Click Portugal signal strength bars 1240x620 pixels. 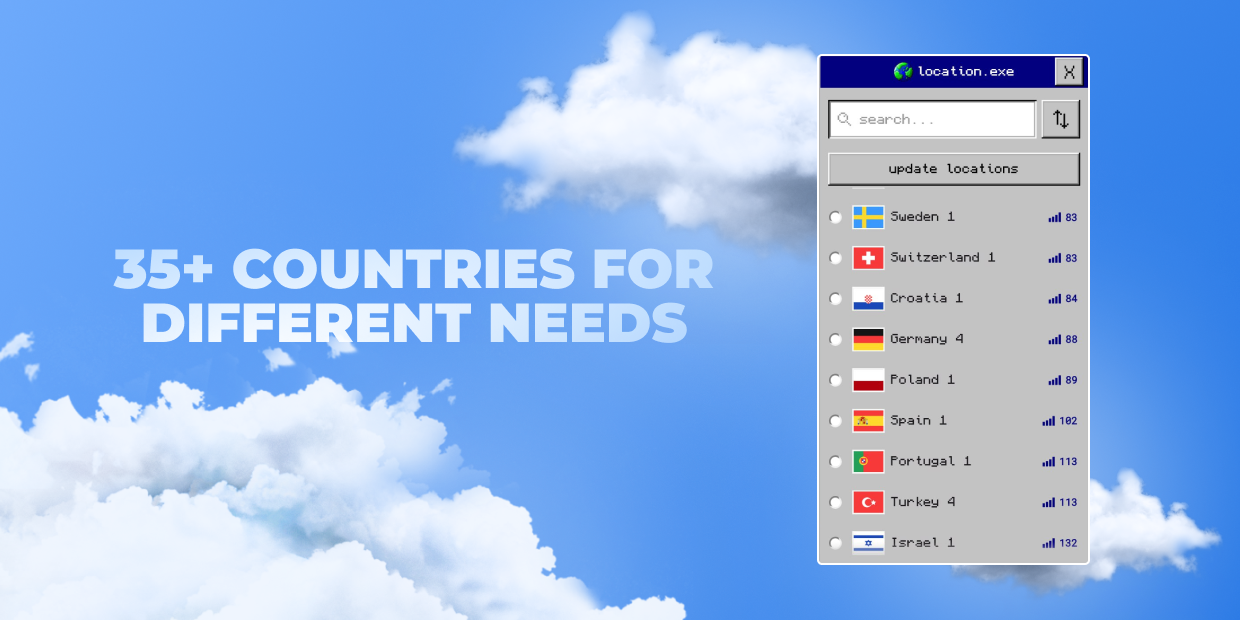[x=1048, y=462]
